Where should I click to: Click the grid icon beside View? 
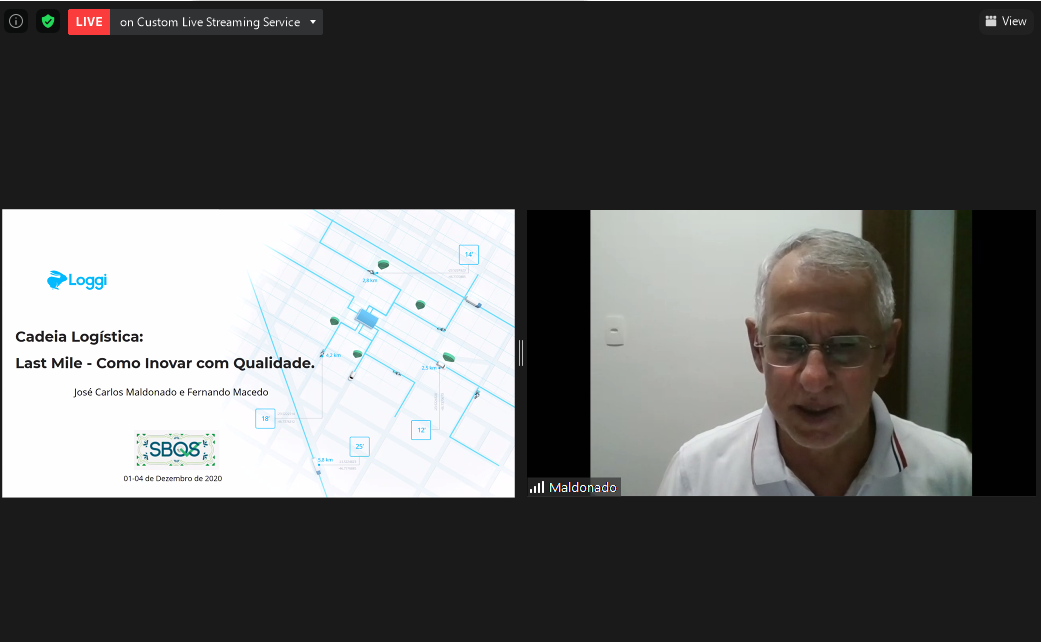[x=991, y=21]
